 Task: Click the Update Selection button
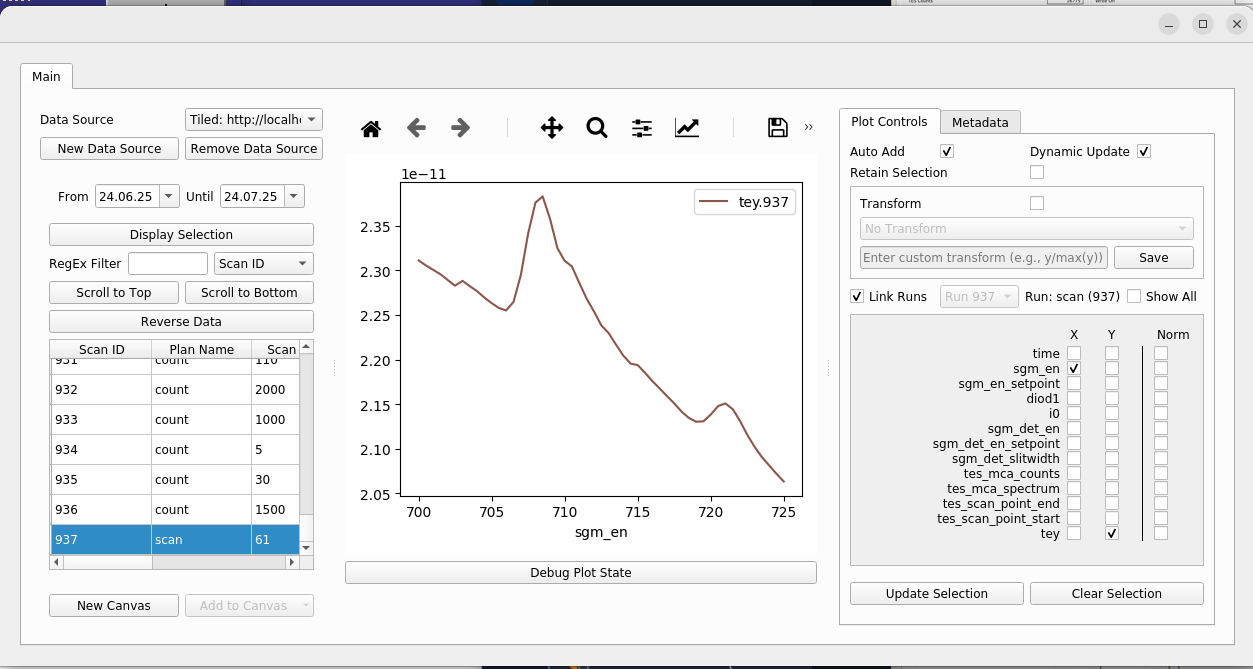(x=937, y=594)
